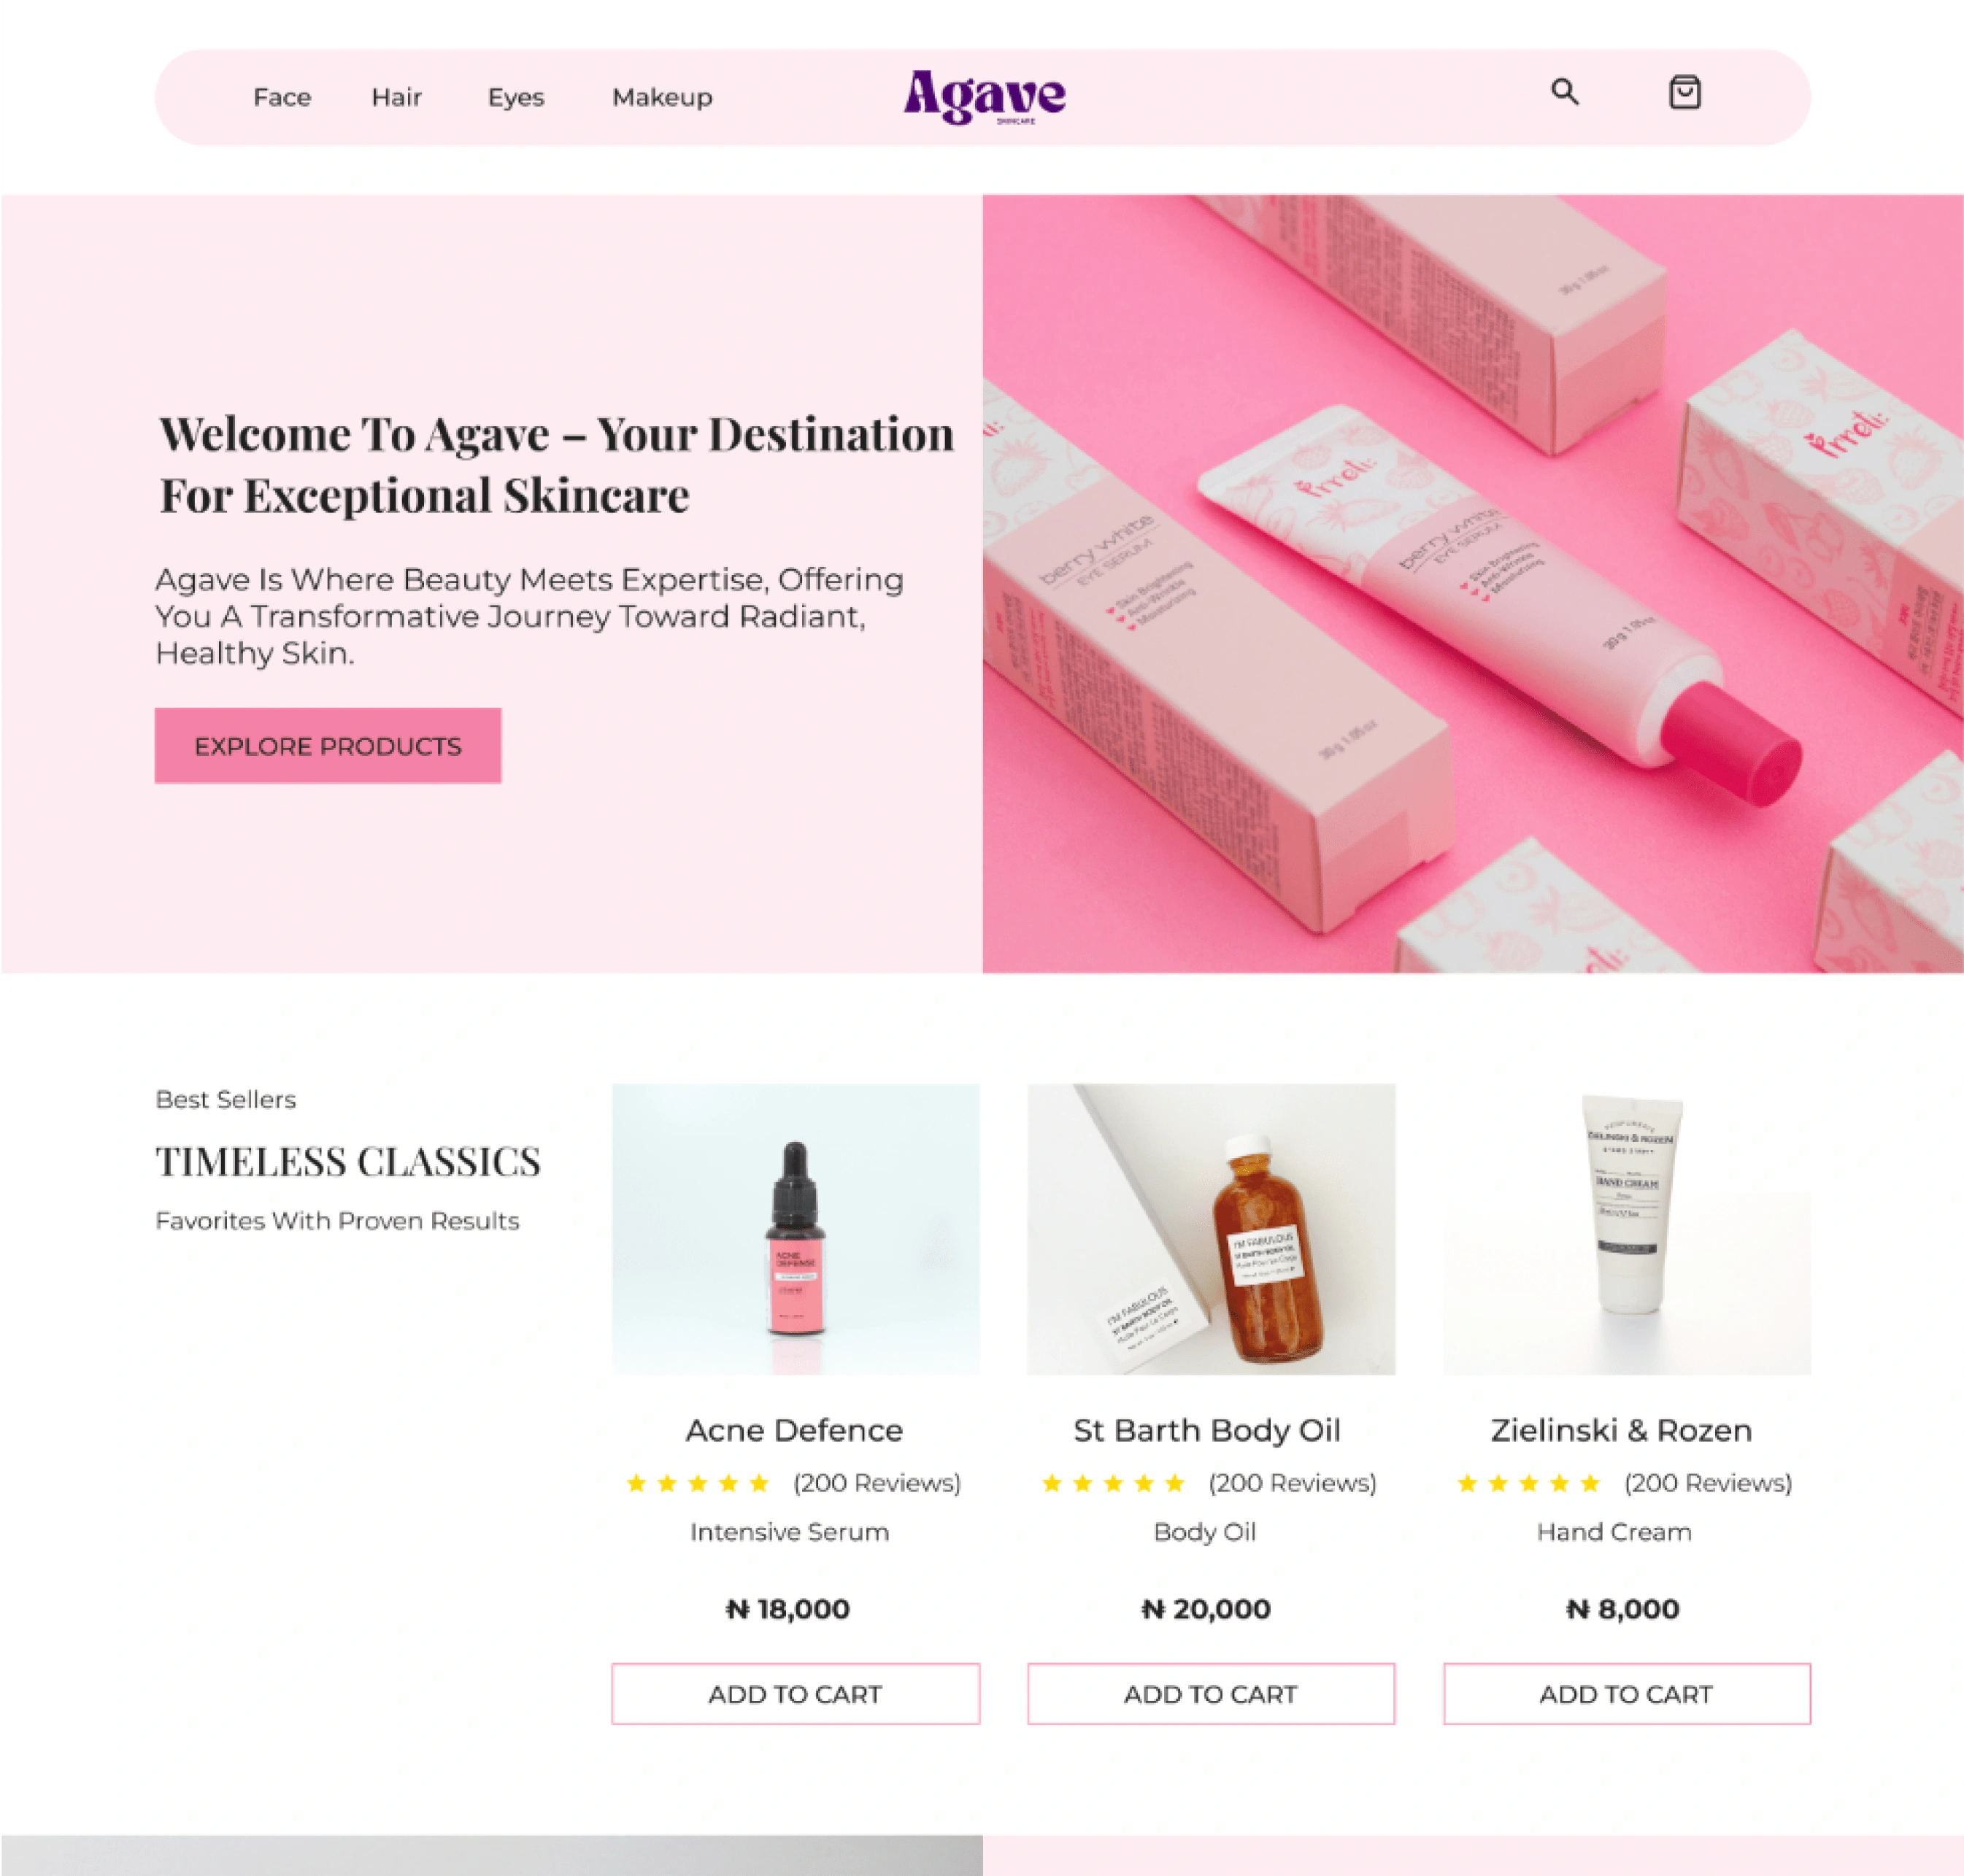Click St Barth Body Oil stars
This screenshot has width=1964, height=1876.
point(1113,1483)
